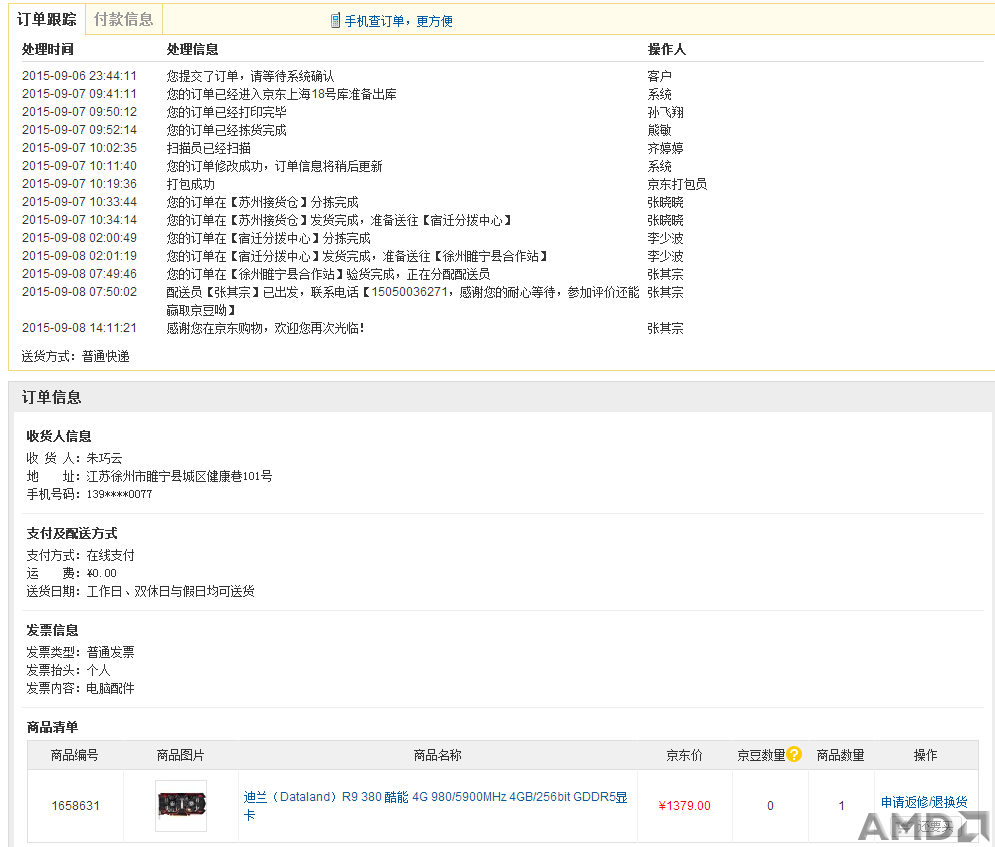Click the 订单信息 section heading
This screenshot has width=995, height=847.
[x=51, y=397]
